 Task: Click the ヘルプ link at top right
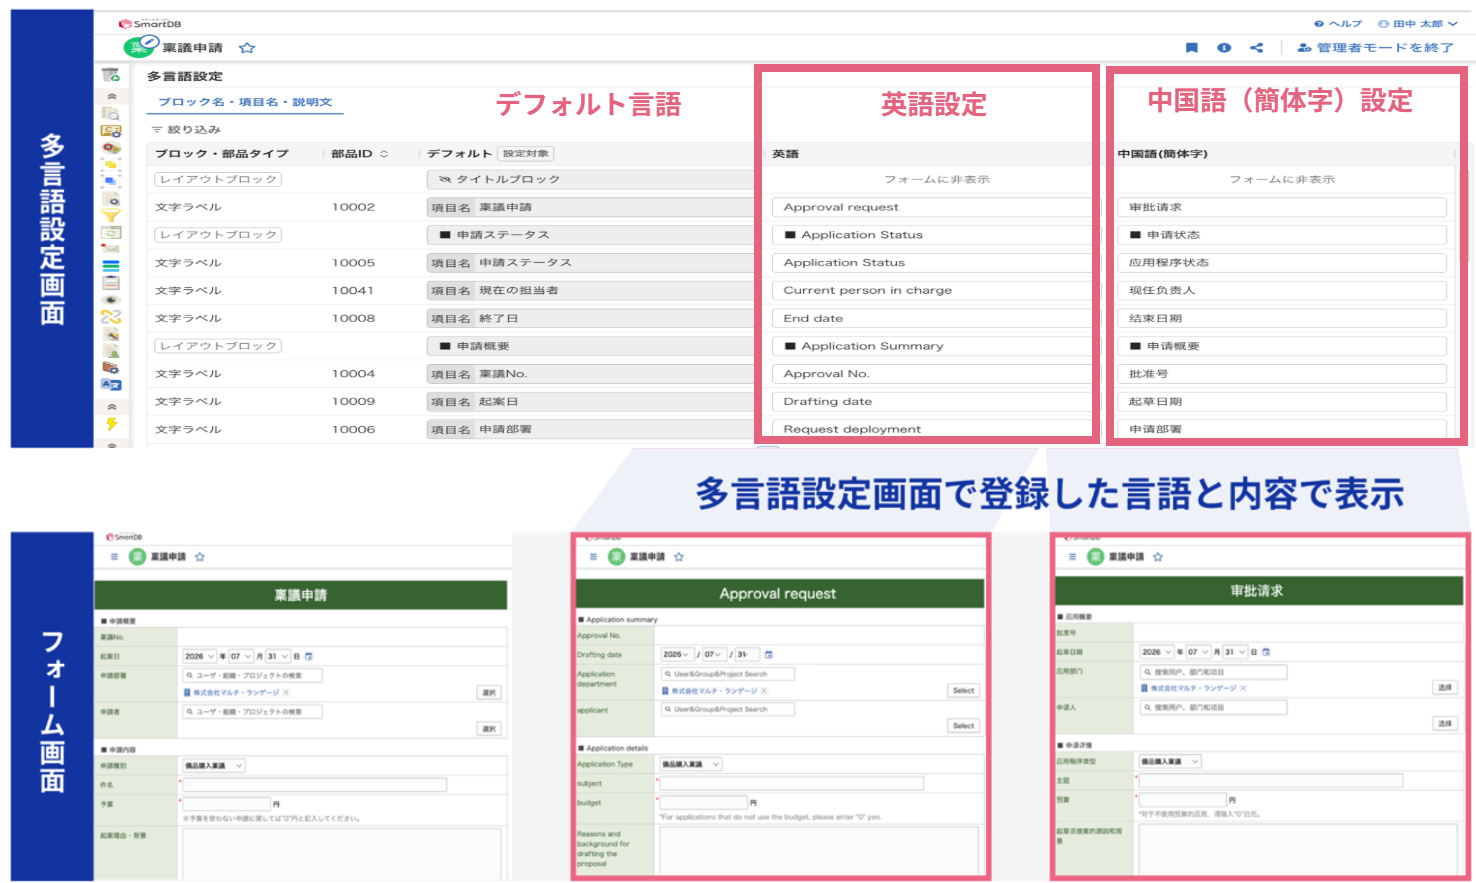tap(1339, 24)
